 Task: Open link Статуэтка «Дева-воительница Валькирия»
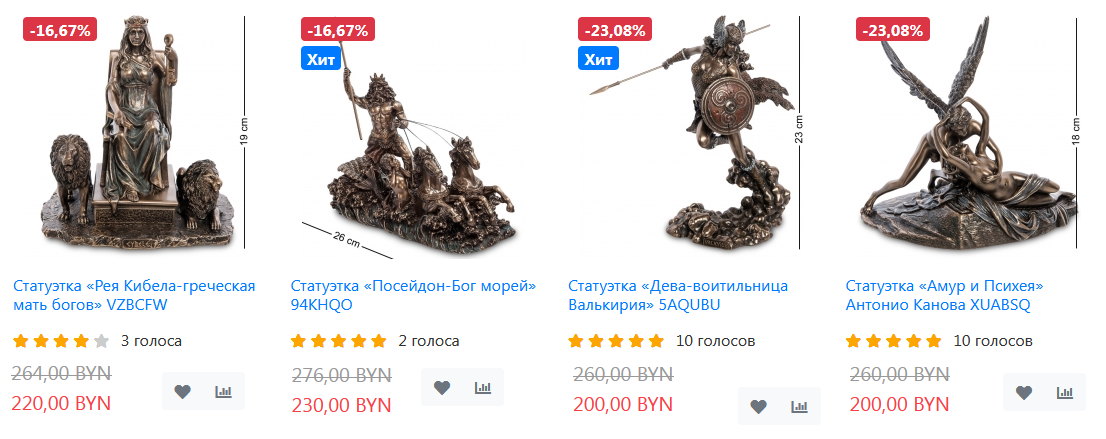coord(678,296)
